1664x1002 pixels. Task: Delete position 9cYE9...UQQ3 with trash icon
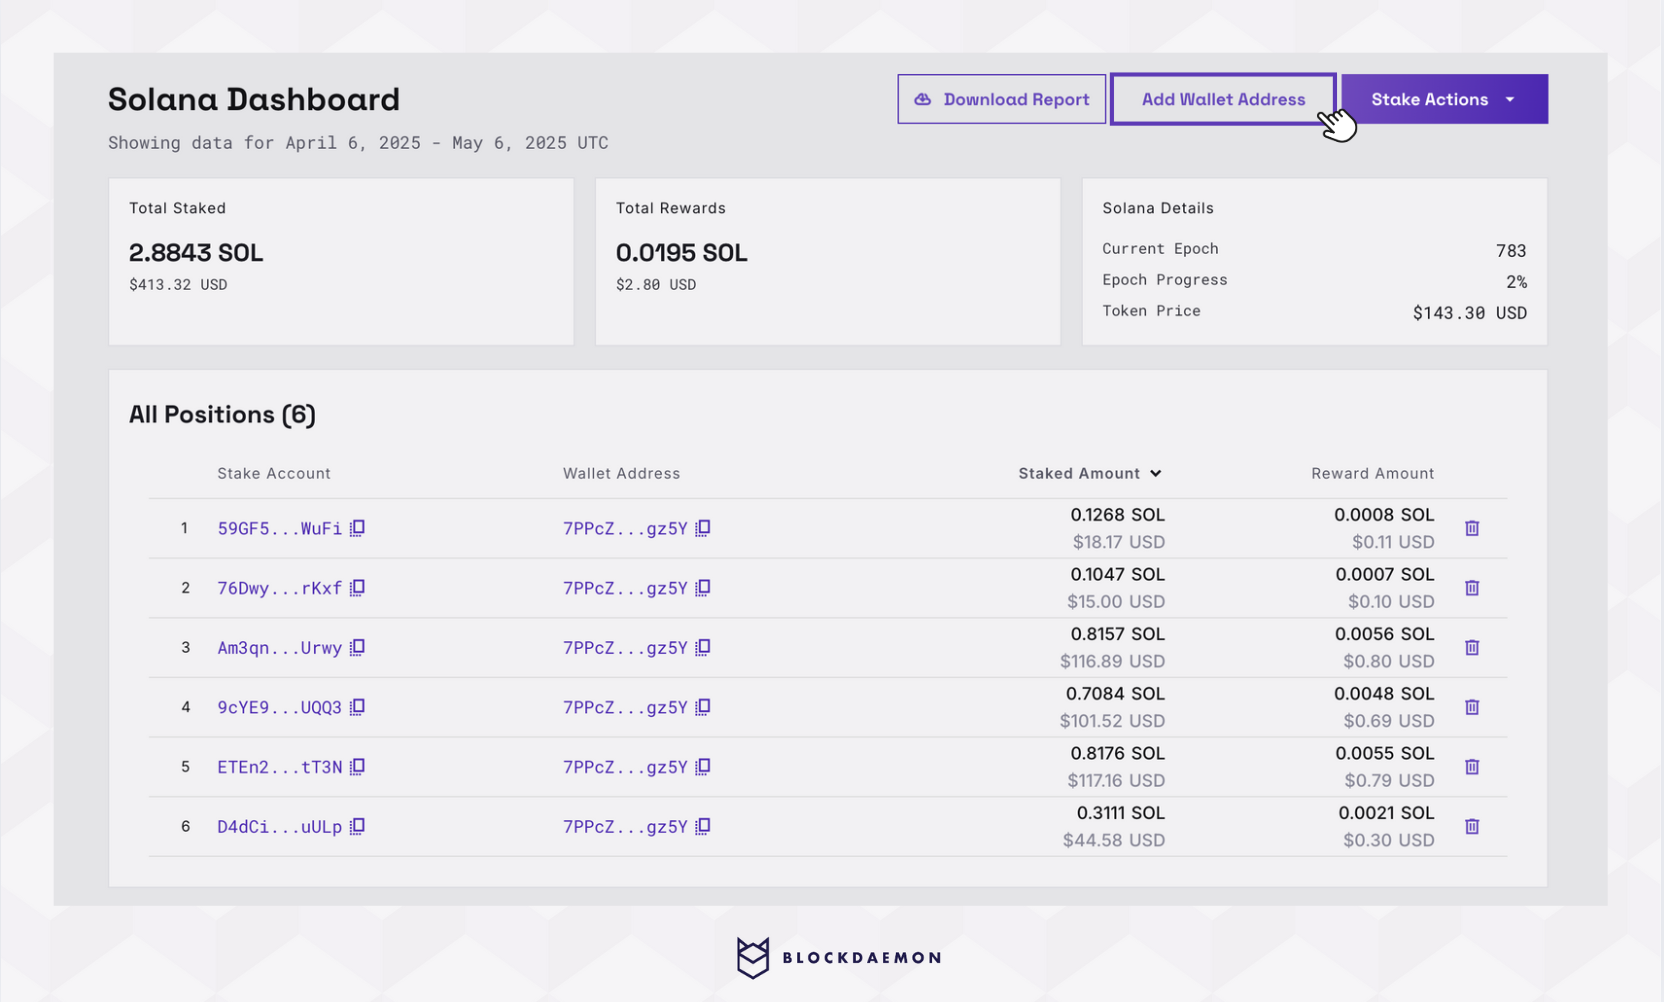click(x=1472, y=707)
